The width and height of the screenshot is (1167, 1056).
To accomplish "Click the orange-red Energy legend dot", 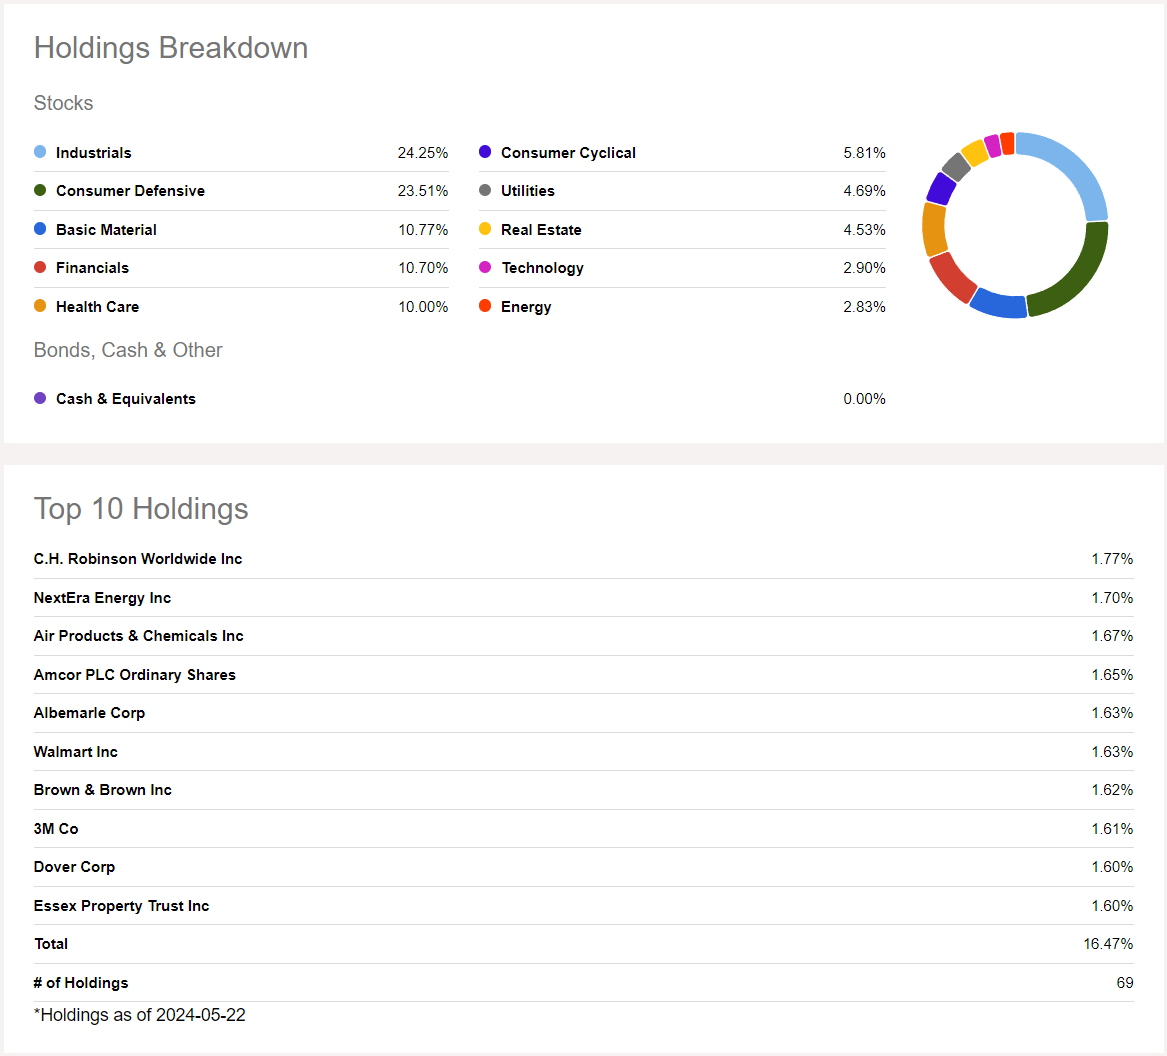I will point(485,306).
